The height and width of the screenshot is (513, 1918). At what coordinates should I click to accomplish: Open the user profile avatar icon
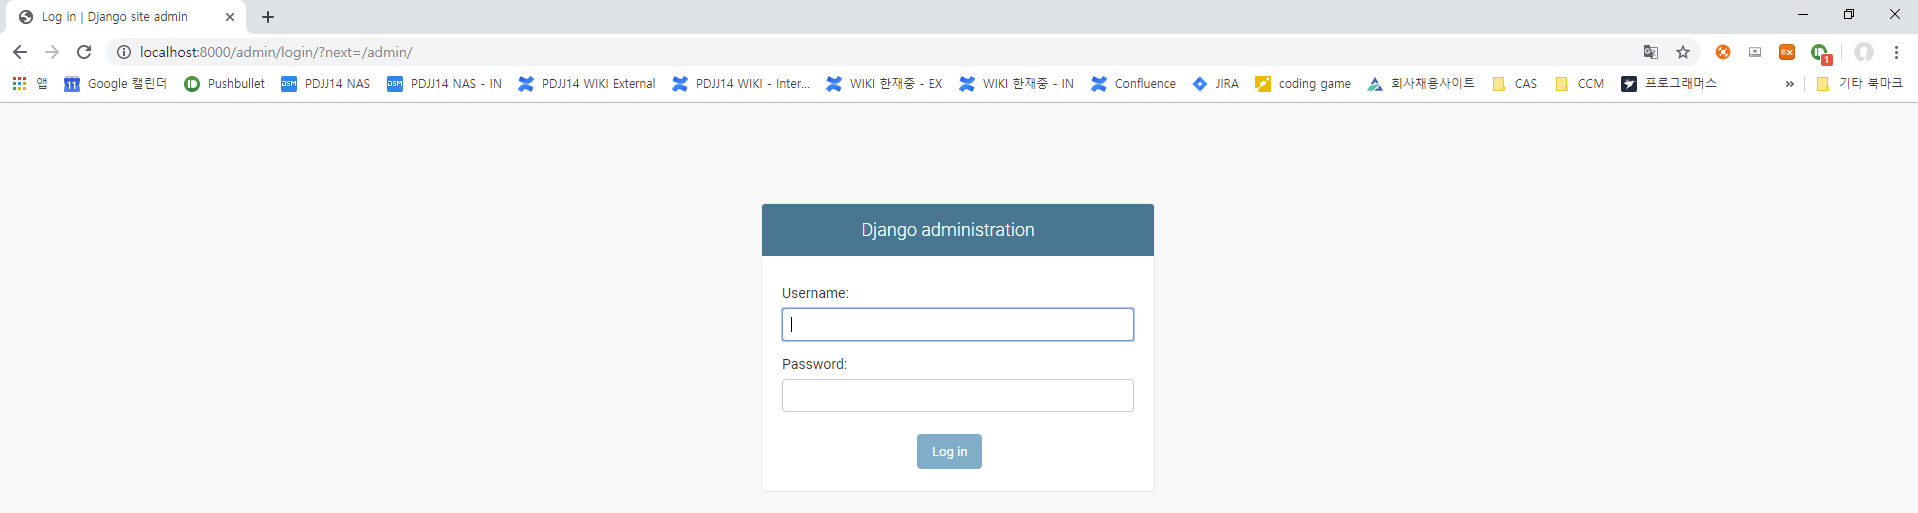pyautogui.click(x=1863, y=52)
